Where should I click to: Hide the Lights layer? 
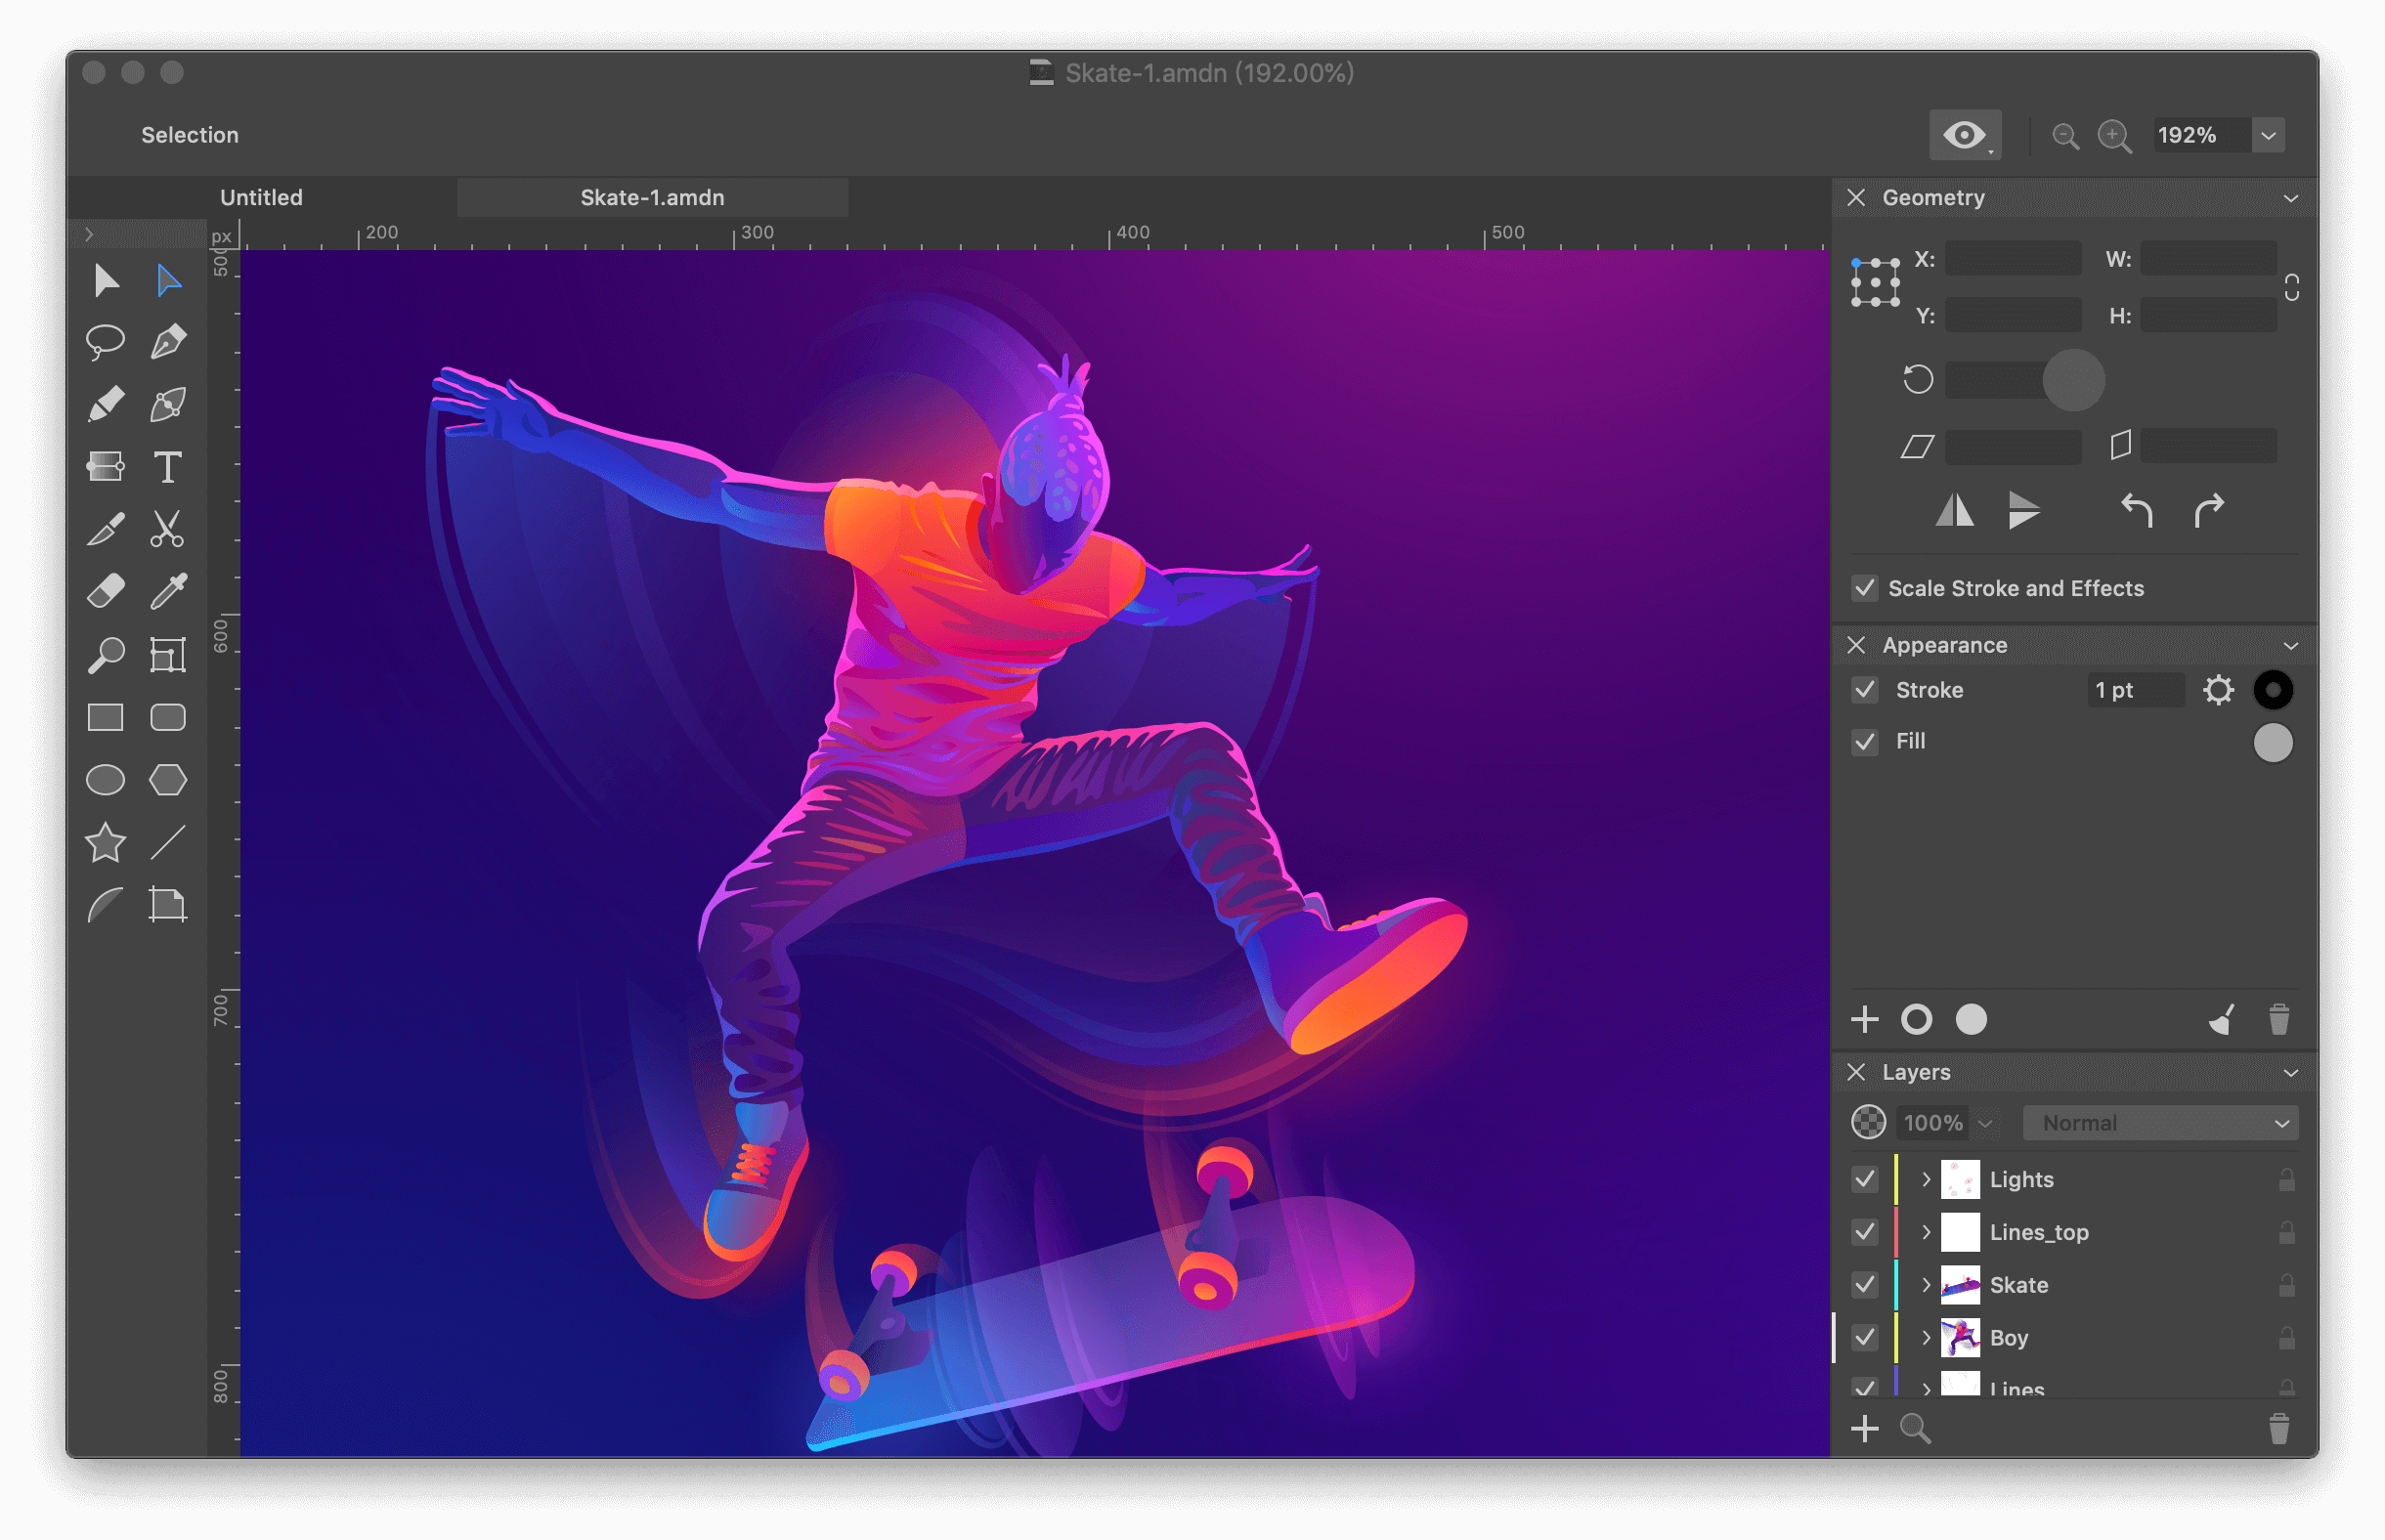pos(1864,1179)
